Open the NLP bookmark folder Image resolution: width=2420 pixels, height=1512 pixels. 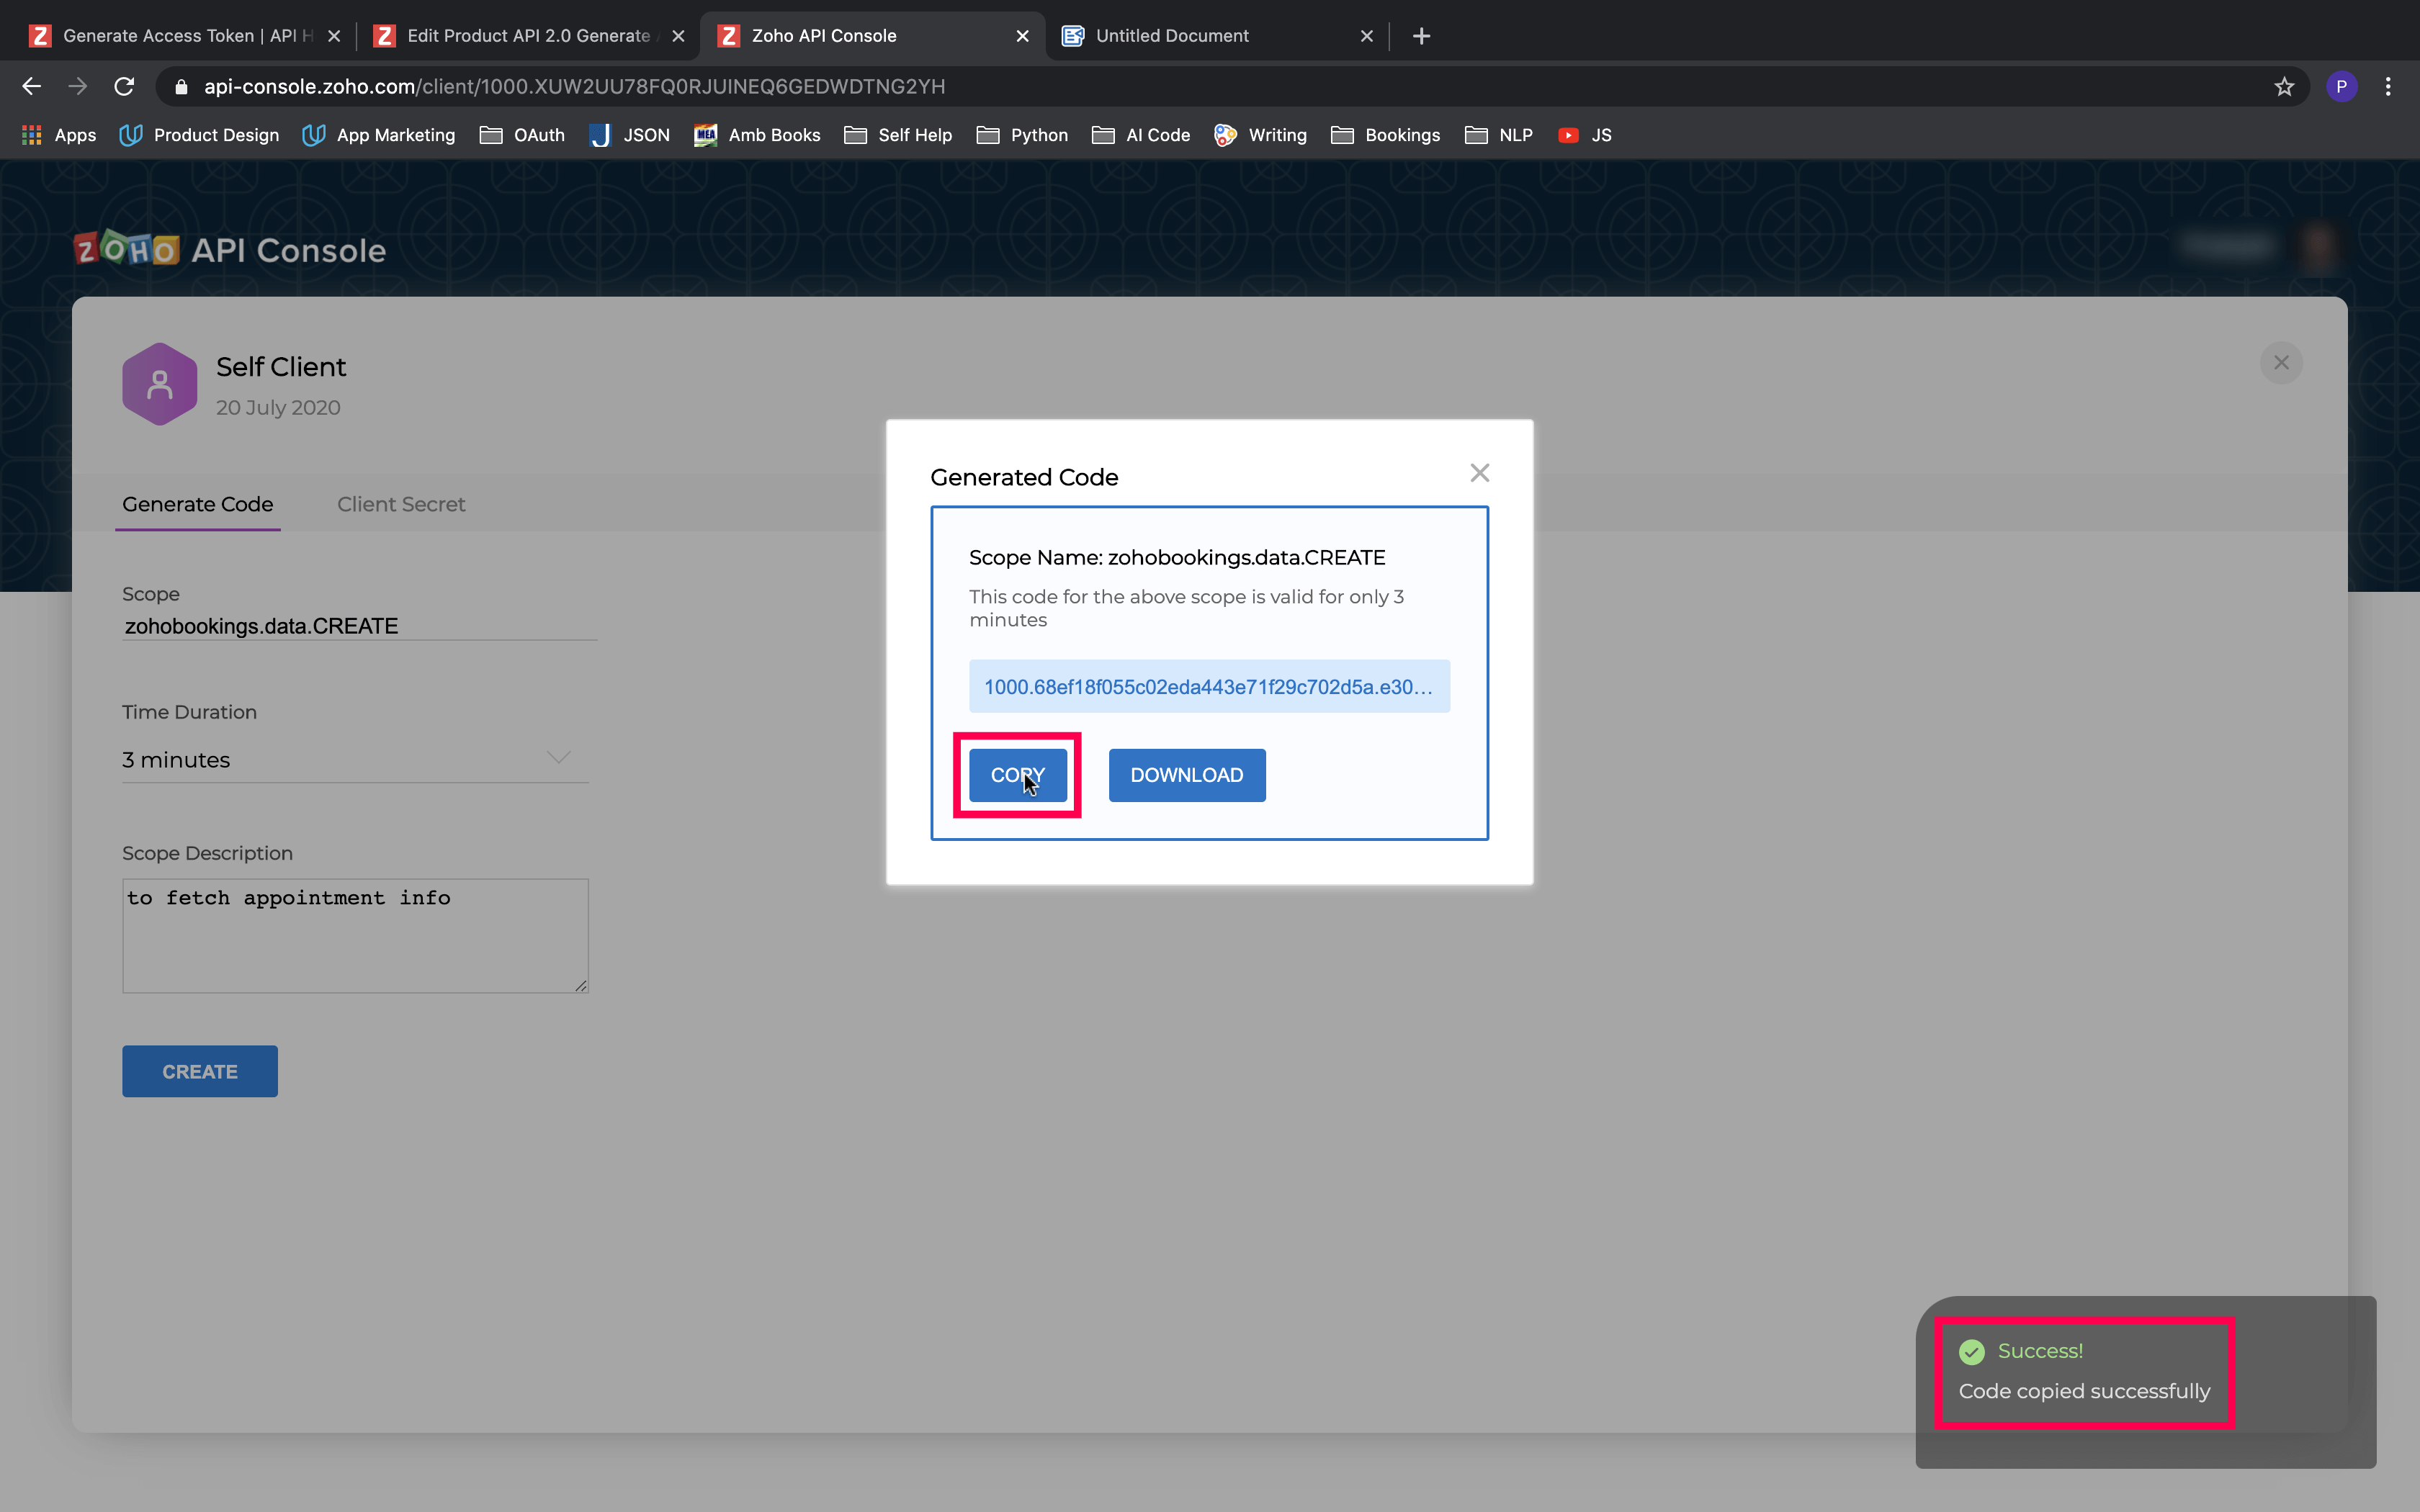point(1499,135)
